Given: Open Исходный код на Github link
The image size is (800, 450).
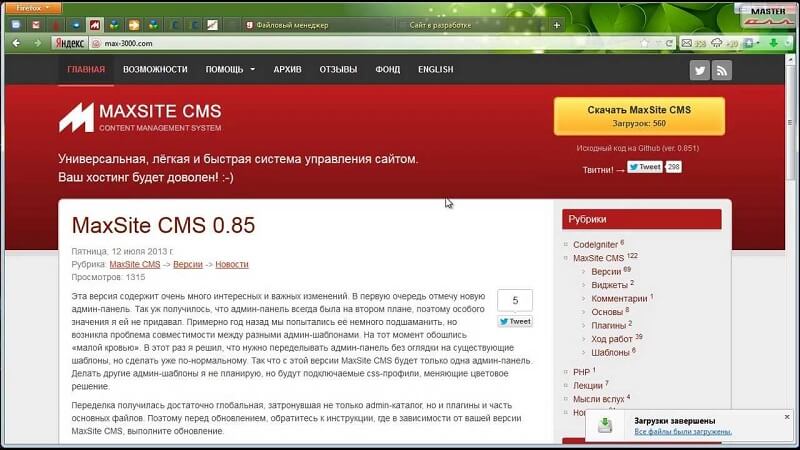Looking at the screenshot, I should point(637,148).
